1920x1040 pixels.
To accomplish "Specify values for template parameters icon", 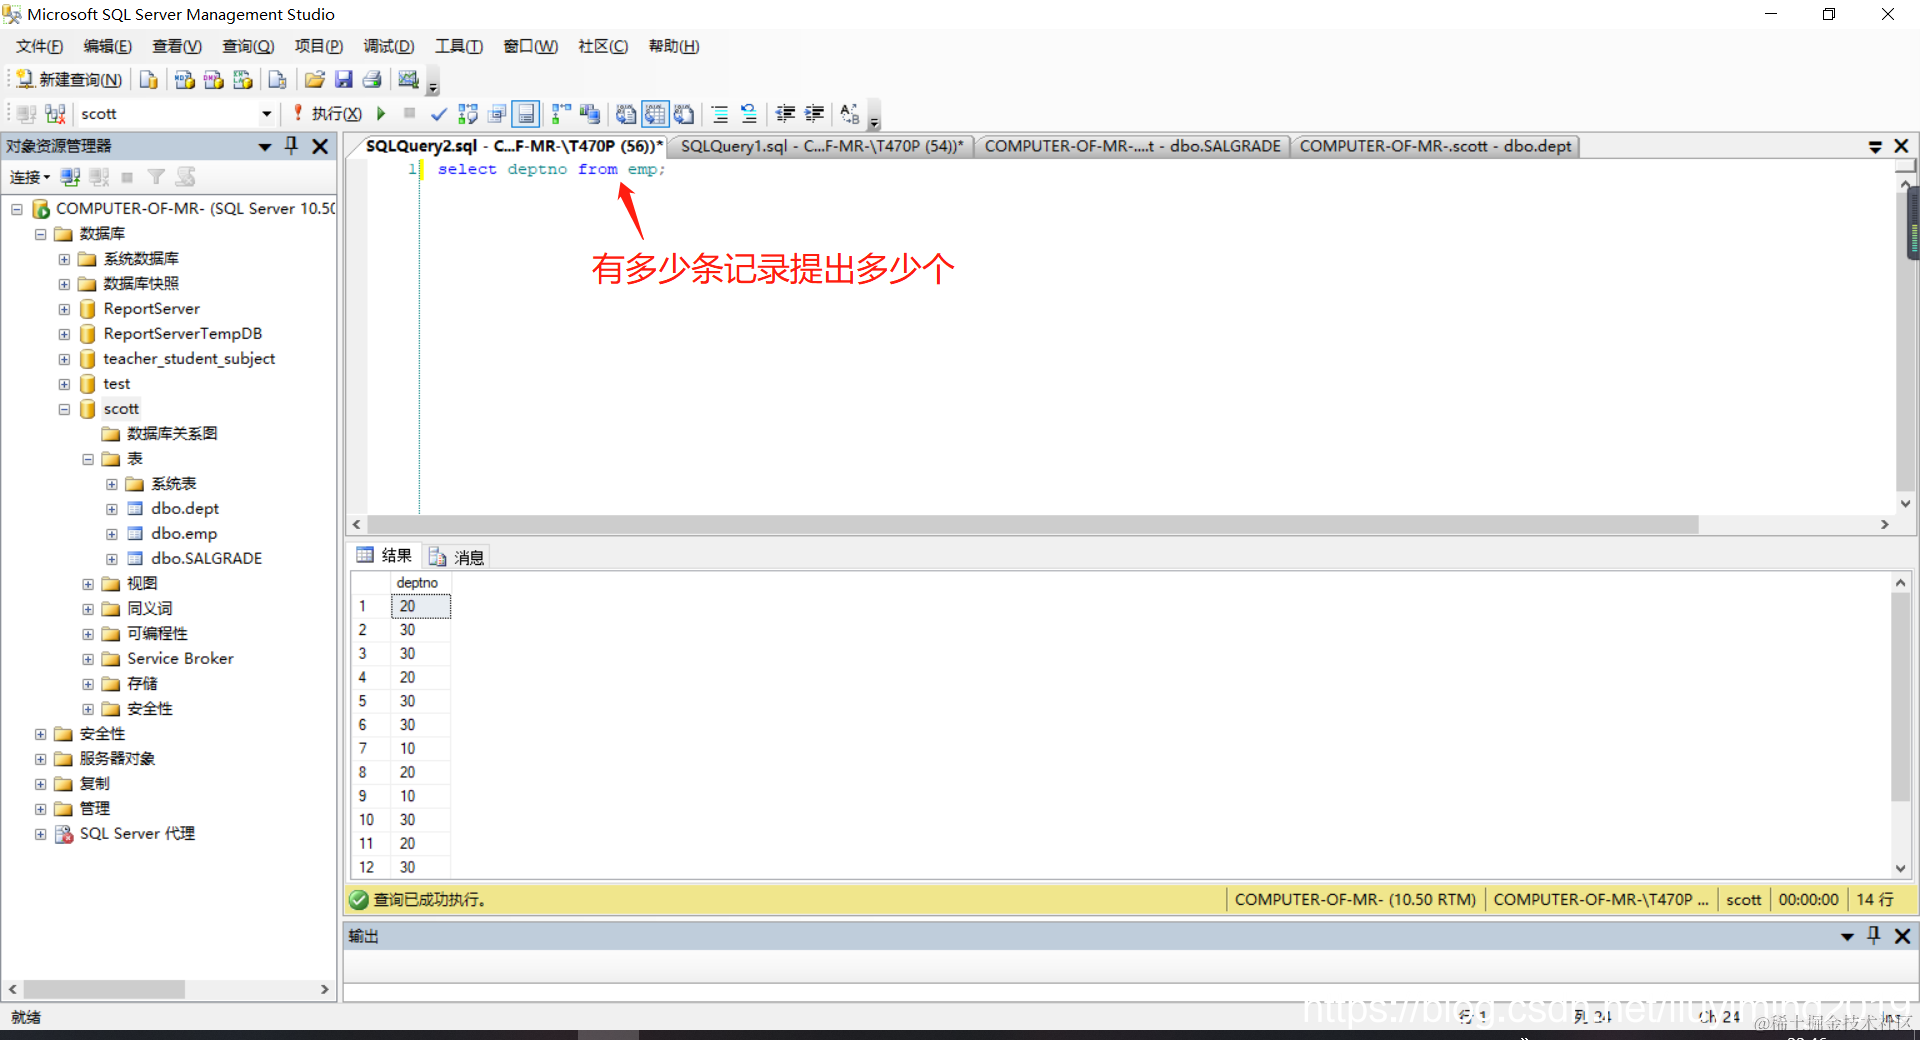I will 850,114.
